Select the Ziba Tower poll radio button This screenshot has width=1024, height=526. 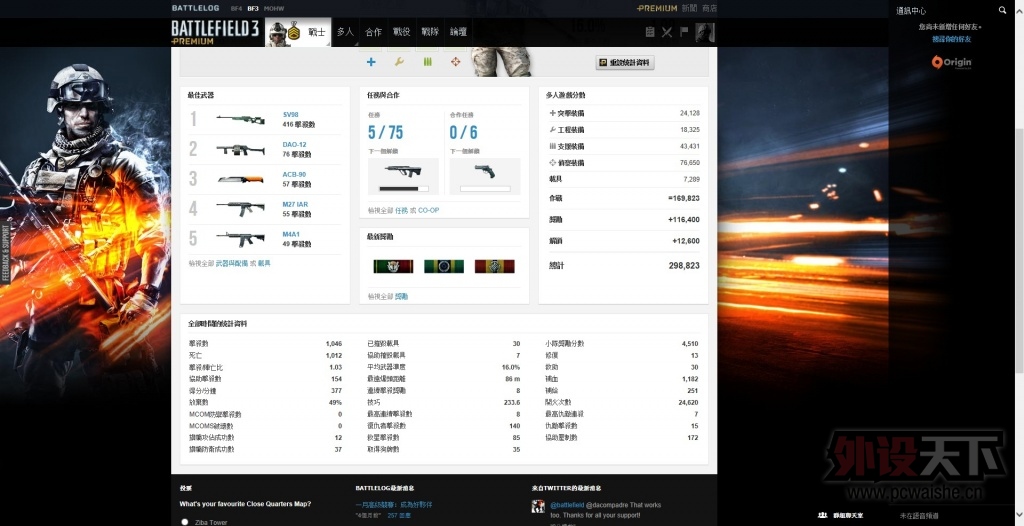tap(185, 521)
